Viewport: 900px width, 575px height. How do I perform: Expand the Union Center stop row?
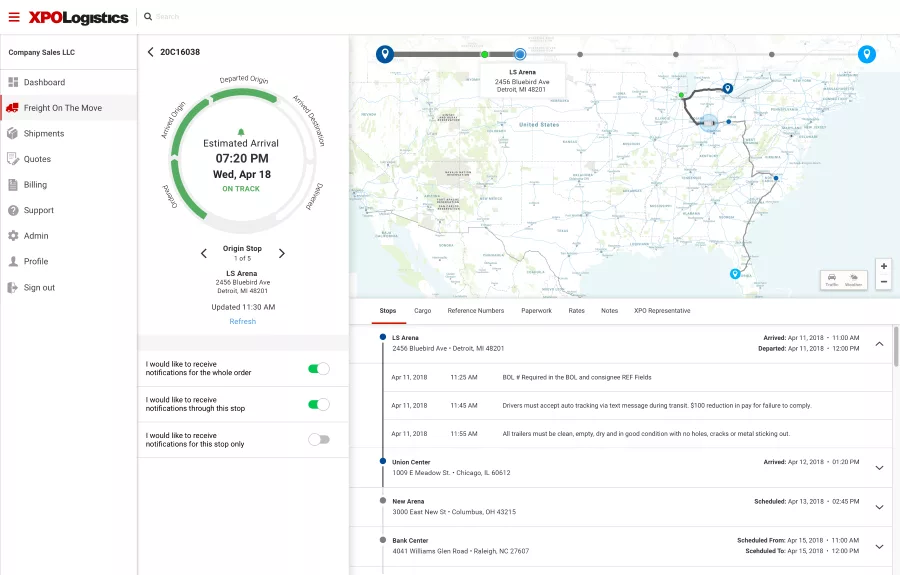point(879,468)
